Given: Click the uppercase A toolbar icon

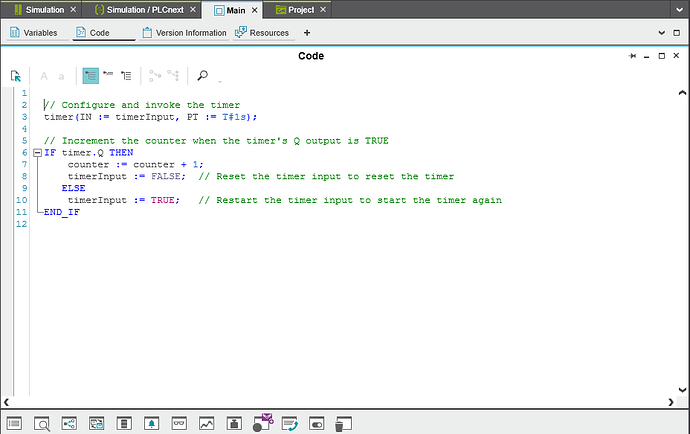Looking at the screenshot, I should tap(44, 76).
